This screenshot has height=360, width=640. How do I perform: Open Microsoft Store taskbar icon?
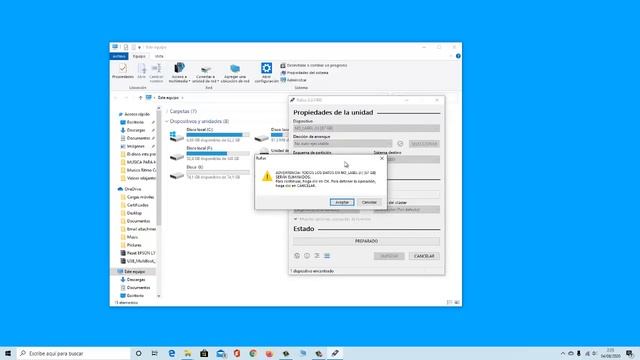(204, 353)
